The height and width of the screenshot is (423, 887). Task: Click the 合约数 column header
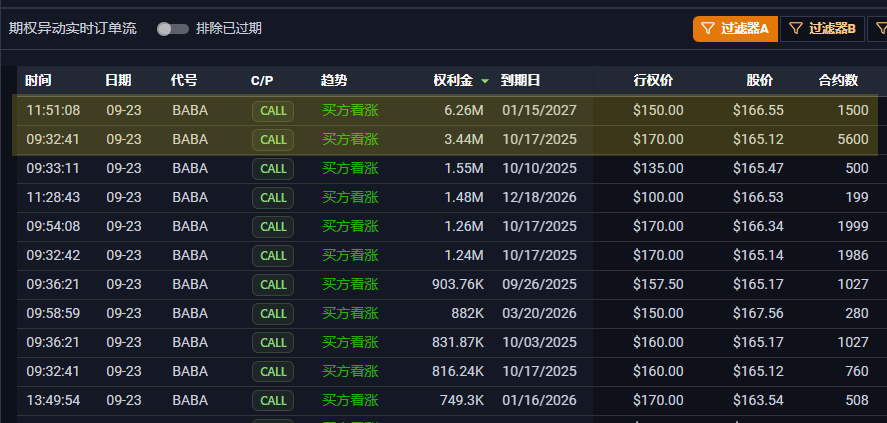coord(838,80)
